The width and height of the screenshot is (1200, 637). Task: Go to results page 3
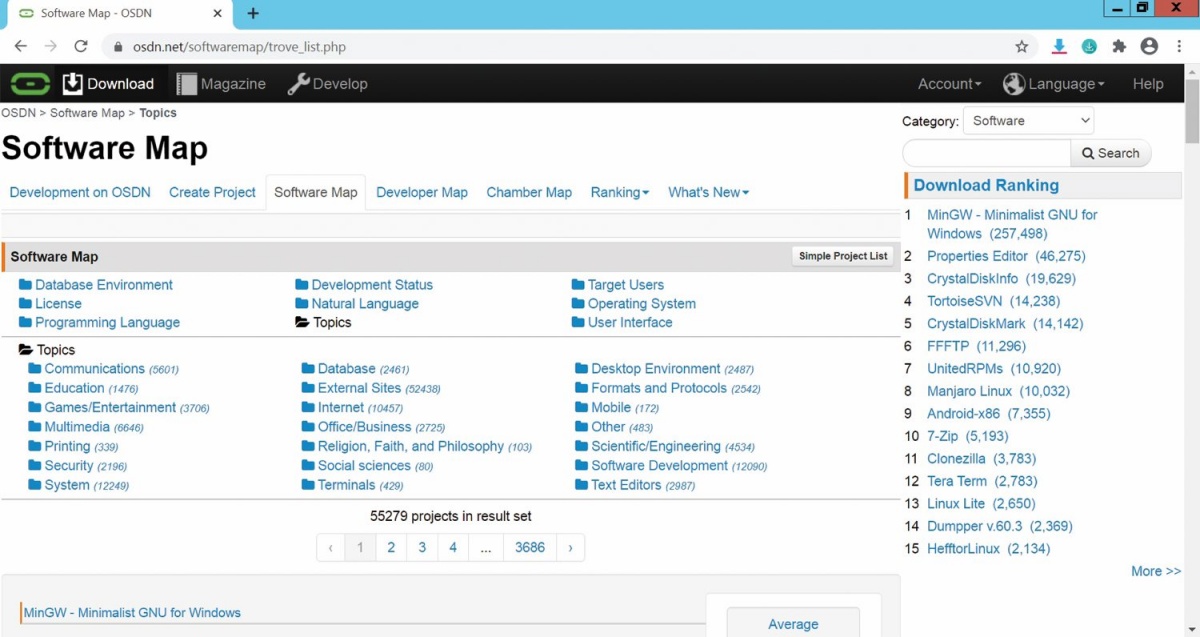(x=422, y=547)
